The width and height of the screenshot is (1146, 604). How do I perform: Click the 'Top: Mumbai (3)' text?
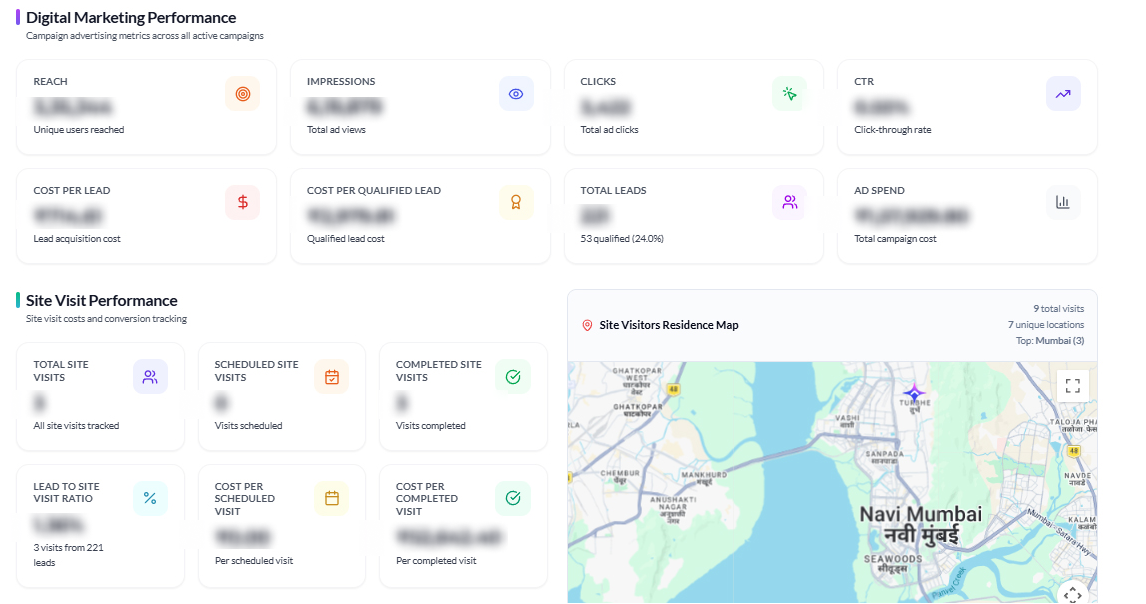point(1050,341)
